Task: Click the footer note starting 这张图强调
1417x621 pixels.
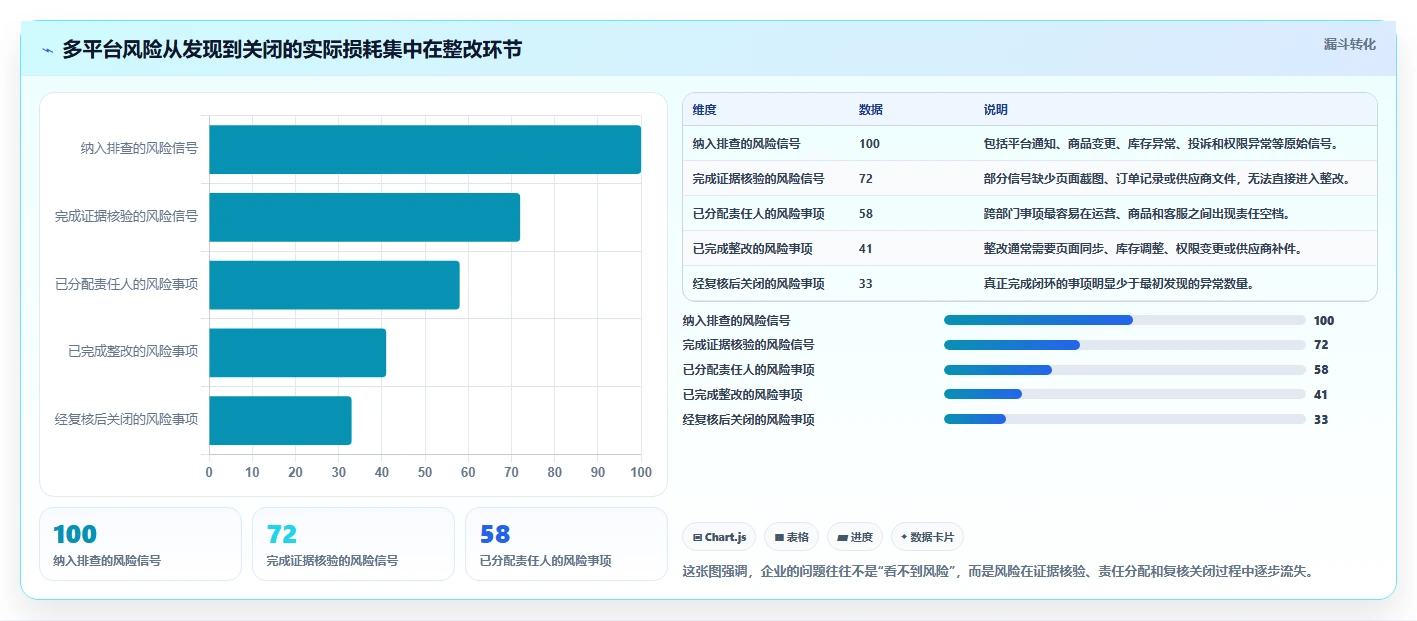Action: pos(997,572)
